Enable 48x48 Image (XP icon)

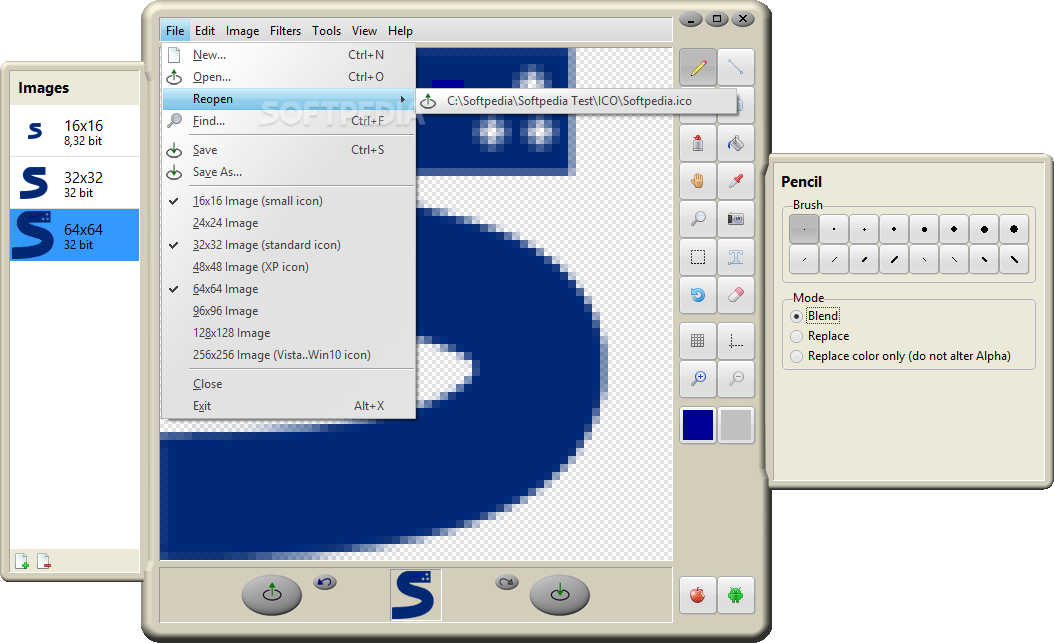(x=288, y=267)
